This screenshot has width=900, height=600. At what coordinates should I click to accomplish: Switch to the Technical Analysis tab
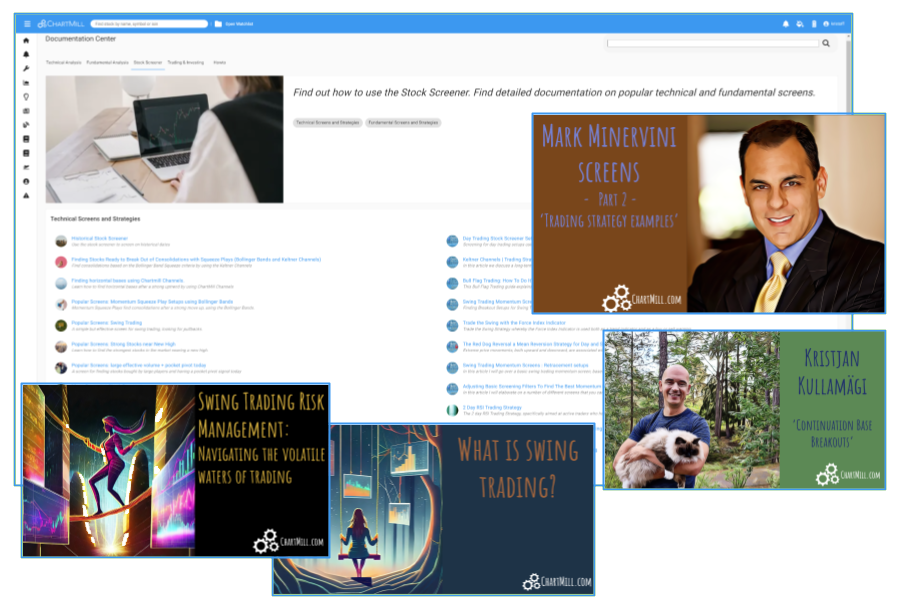pyautogui.click(x=63, y=63)
